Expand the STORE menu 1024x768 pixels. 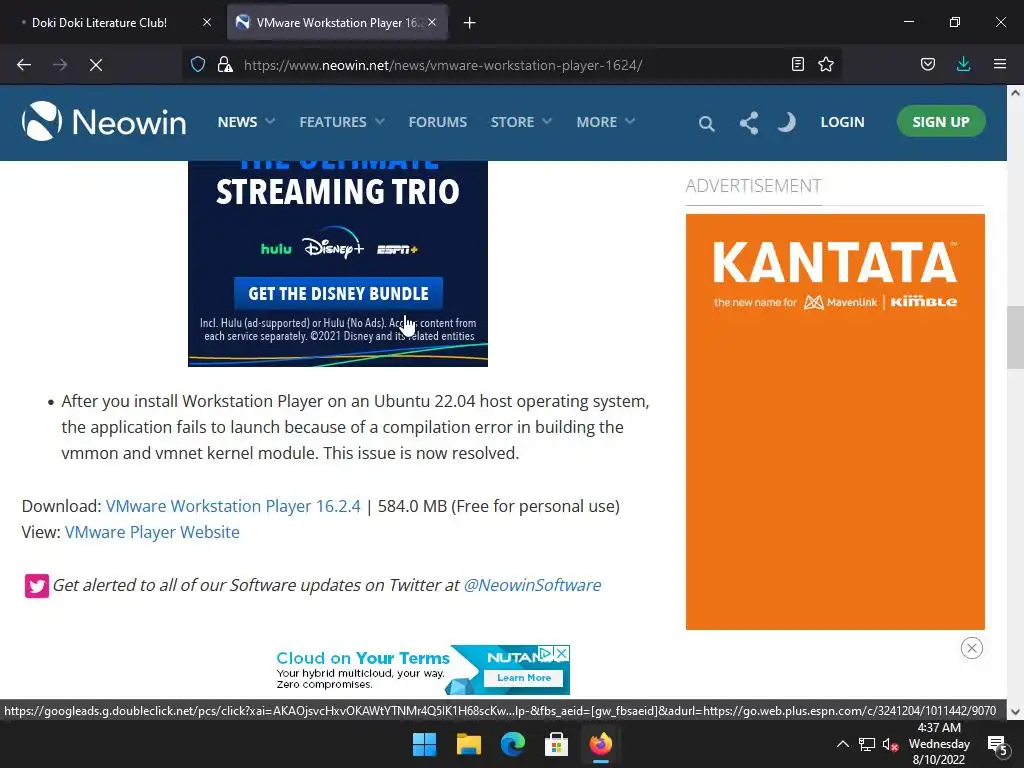point(521,122)
